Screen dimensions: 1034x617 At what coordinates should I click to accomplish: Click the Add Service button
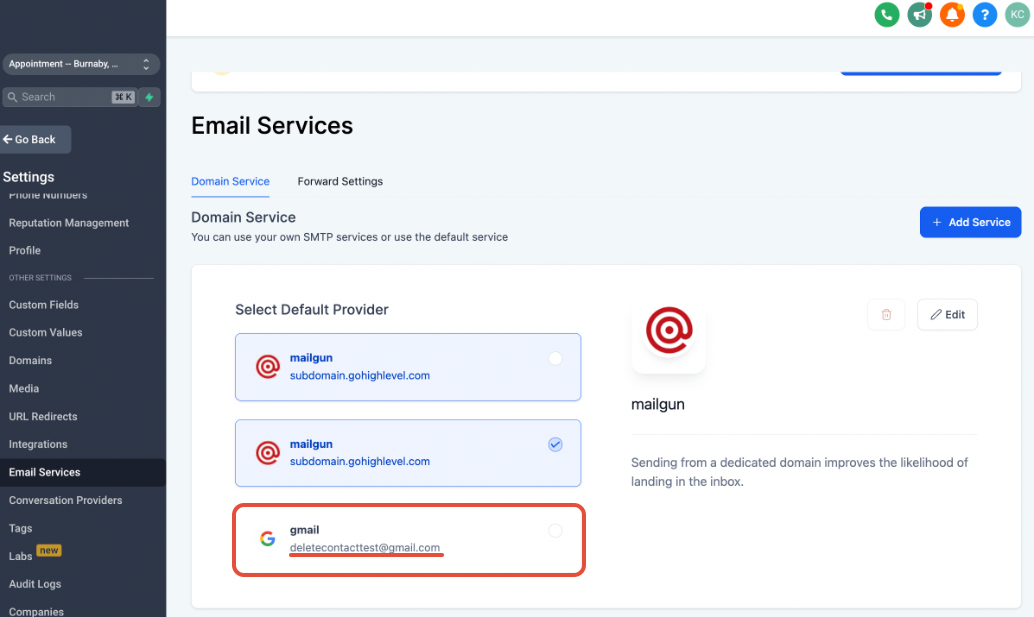[x=970, y=222]
